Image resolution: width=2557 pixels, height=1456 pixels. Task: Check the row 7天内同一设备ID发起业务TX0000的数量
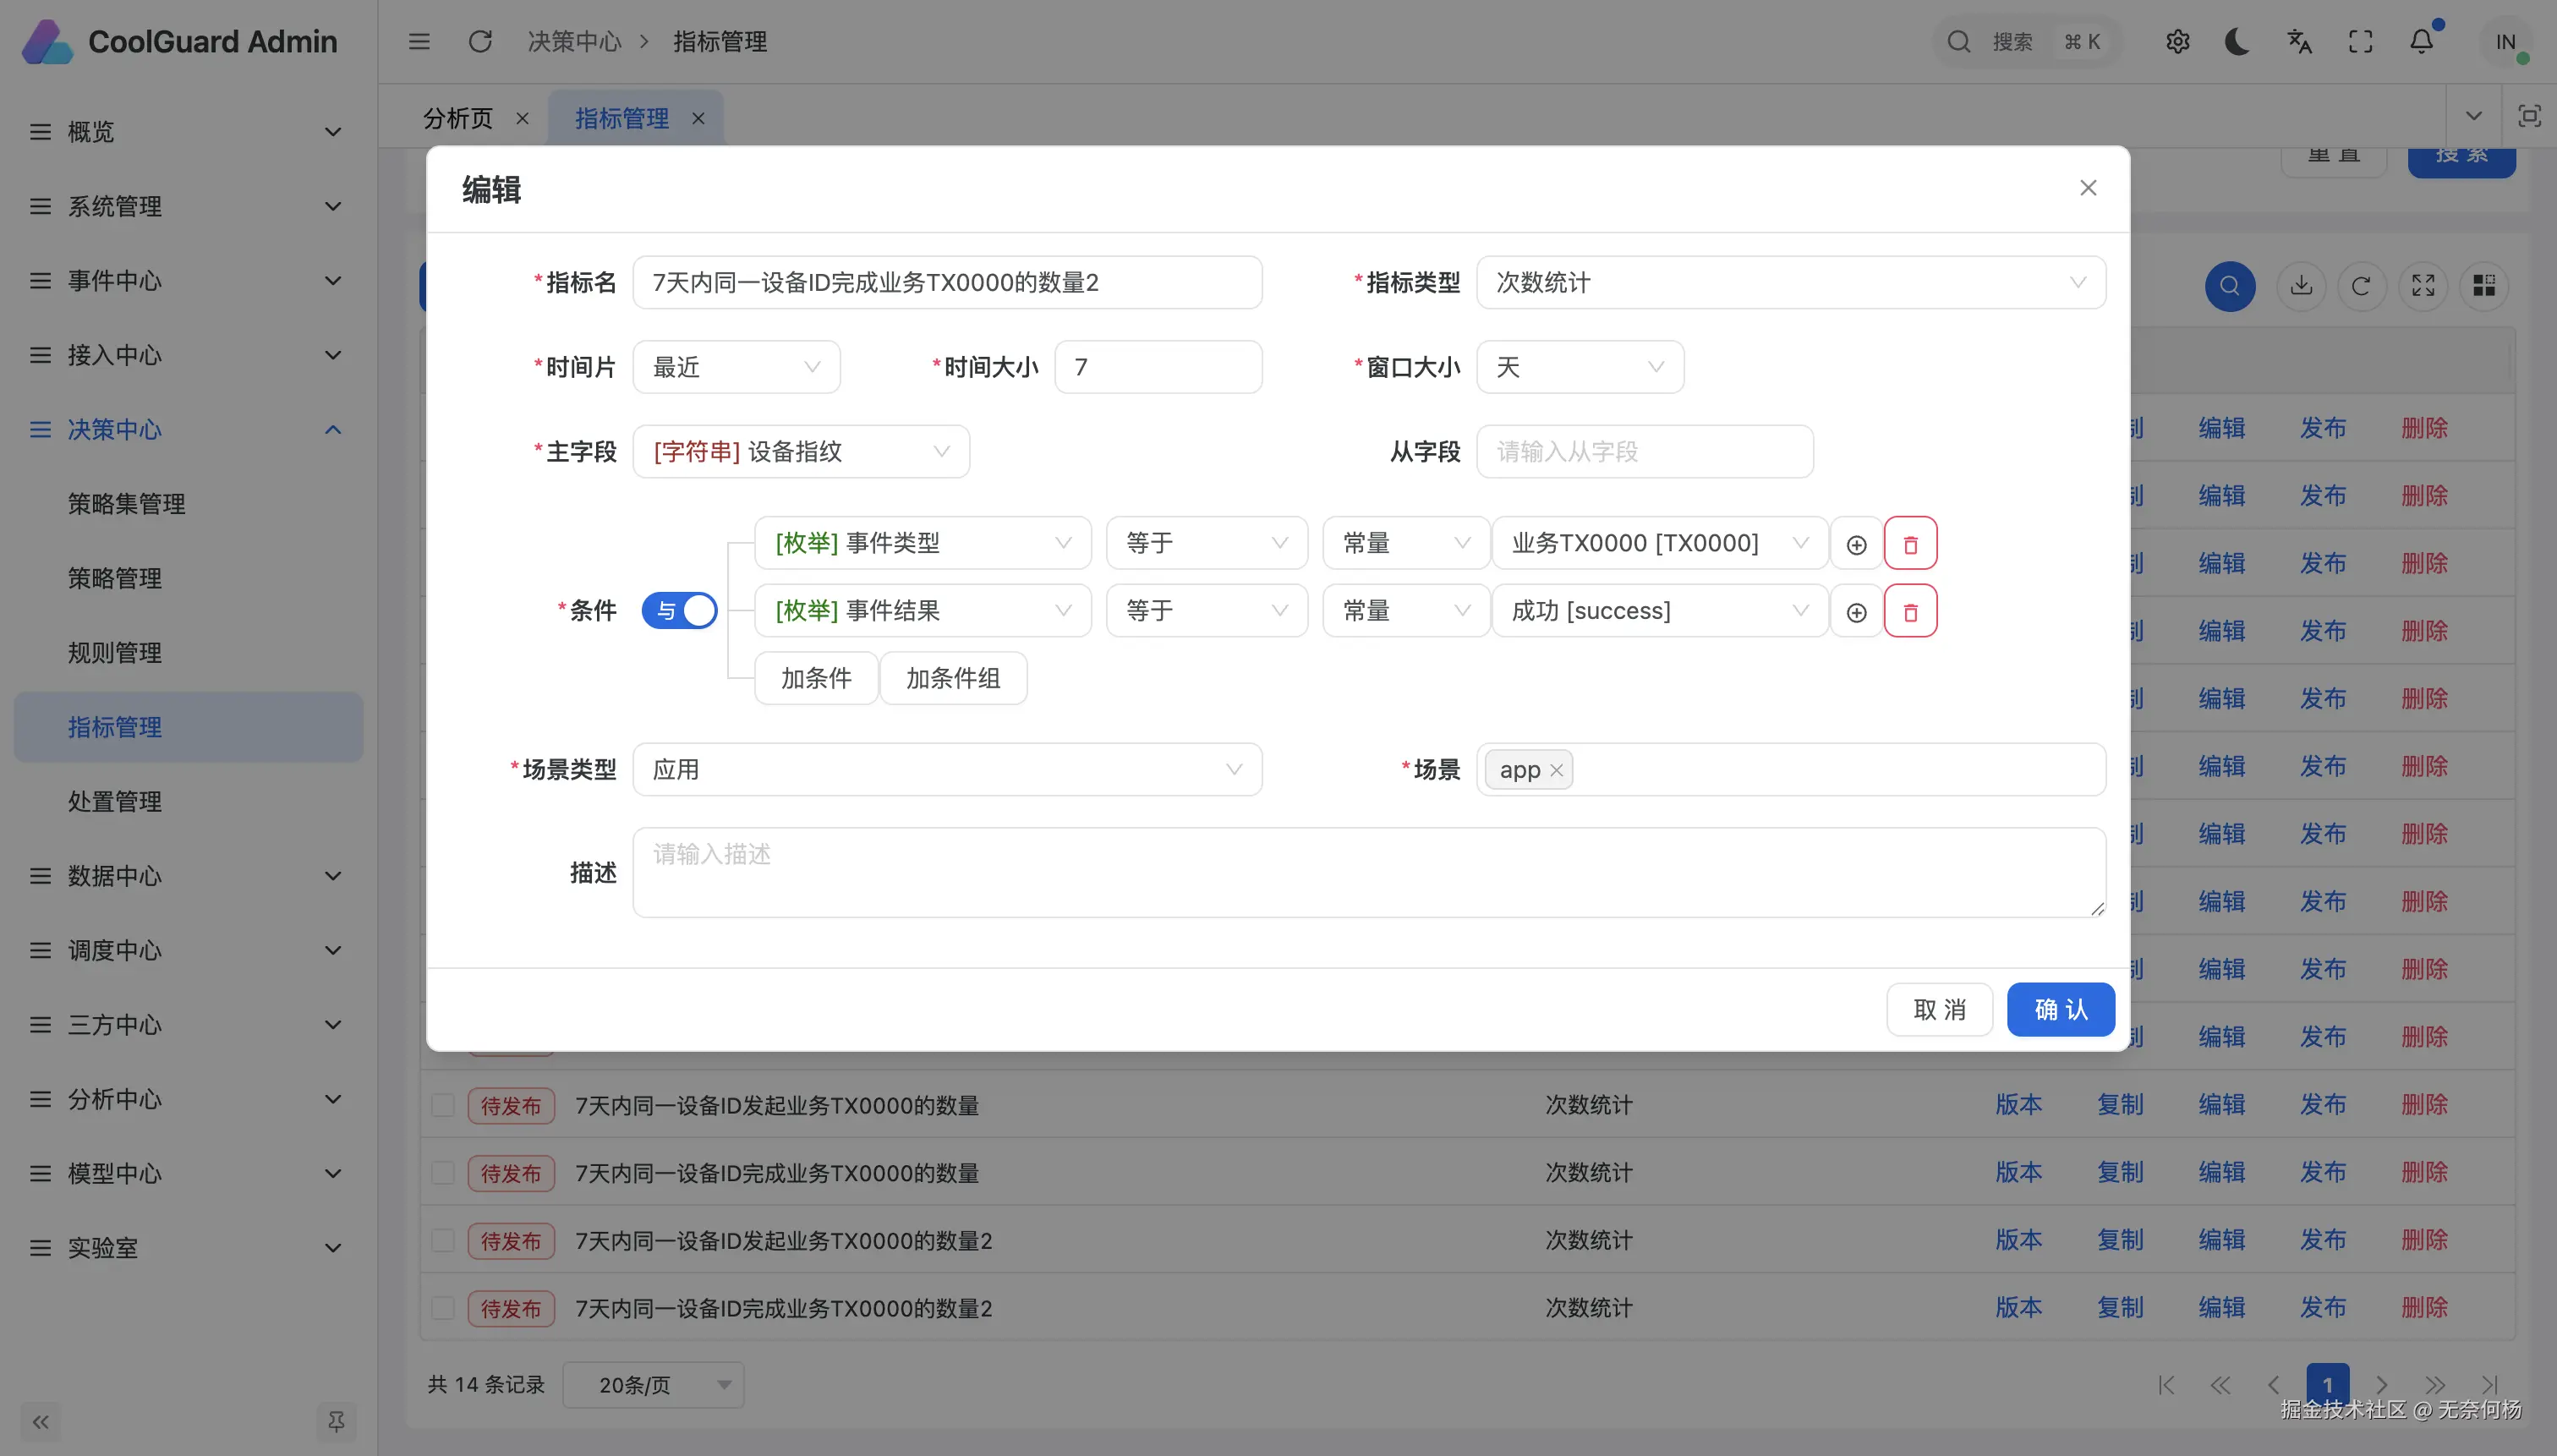pos(442,1105)
